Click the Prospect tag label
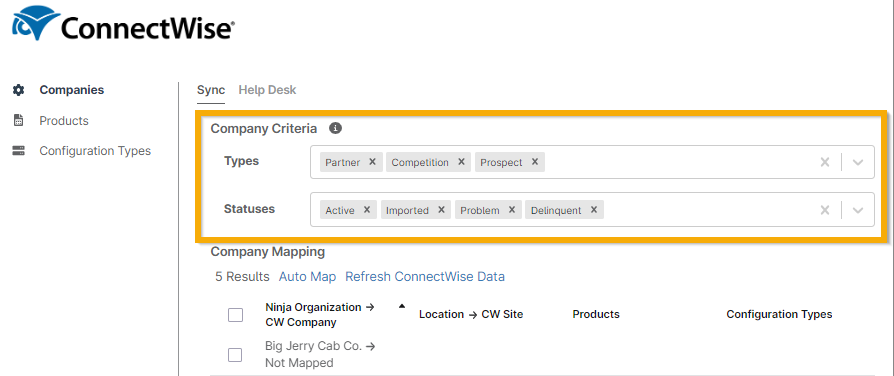The image size is (894, 376). pos(501,163)
